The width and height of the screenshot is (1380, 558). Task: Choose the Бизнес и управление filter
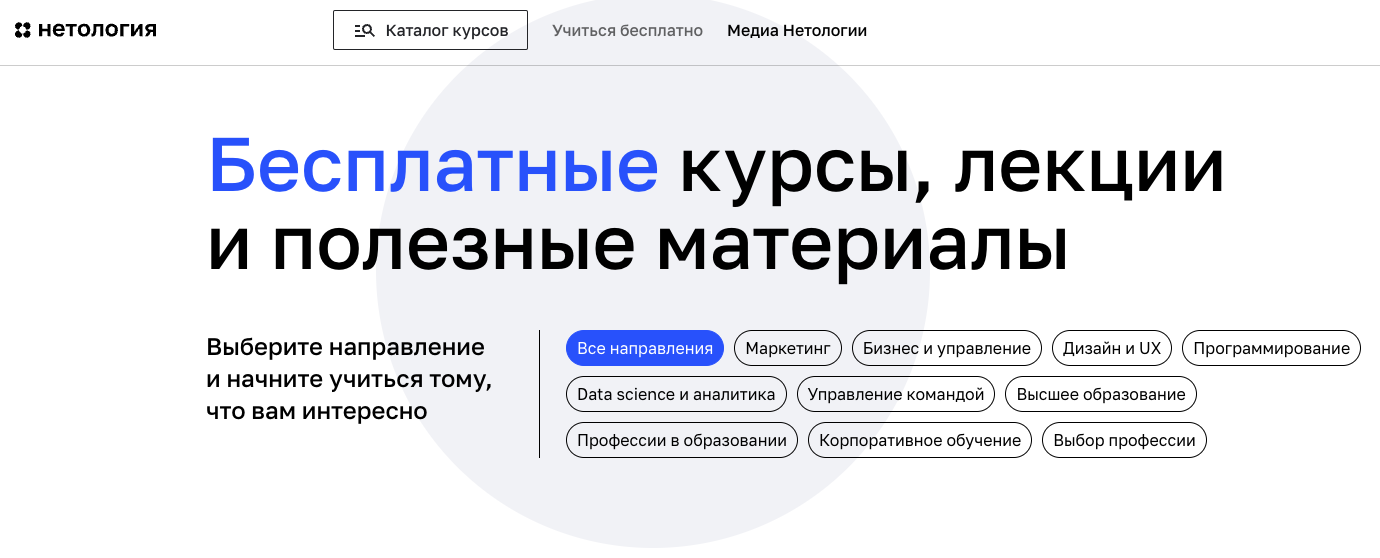947,348
